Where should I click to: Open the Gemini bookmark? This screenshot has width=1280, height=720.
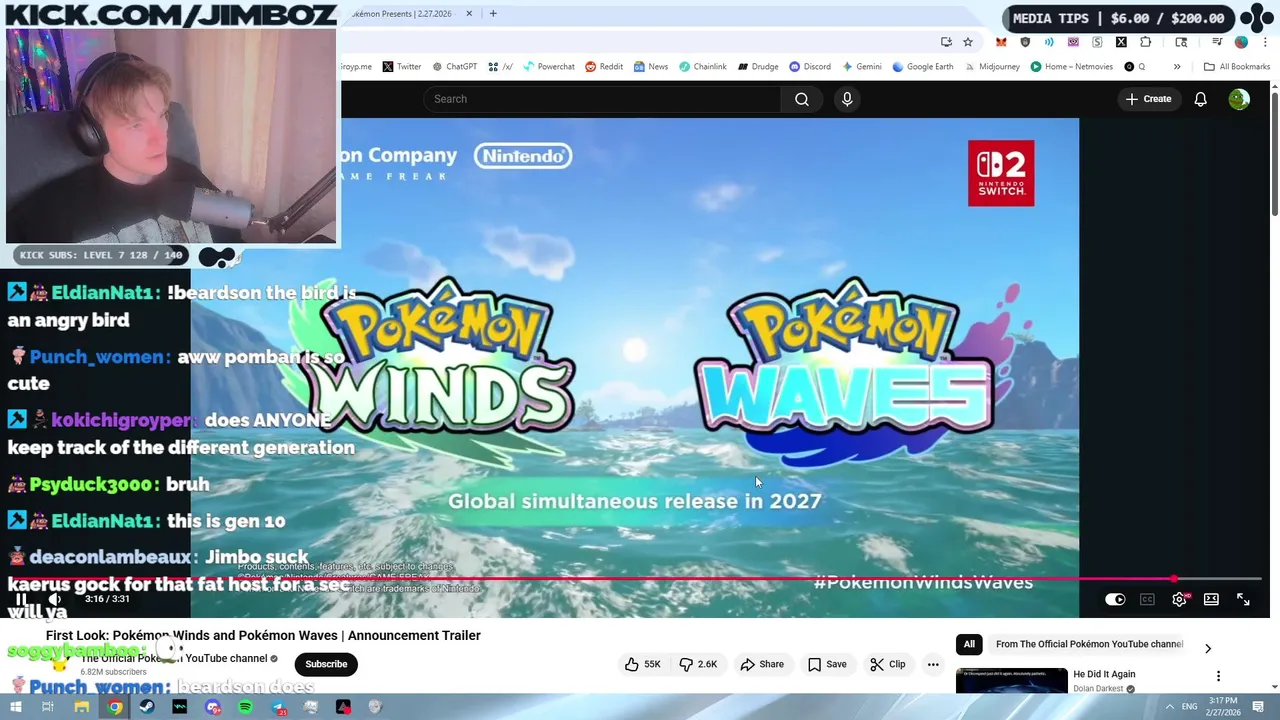(x=861, y=67)
